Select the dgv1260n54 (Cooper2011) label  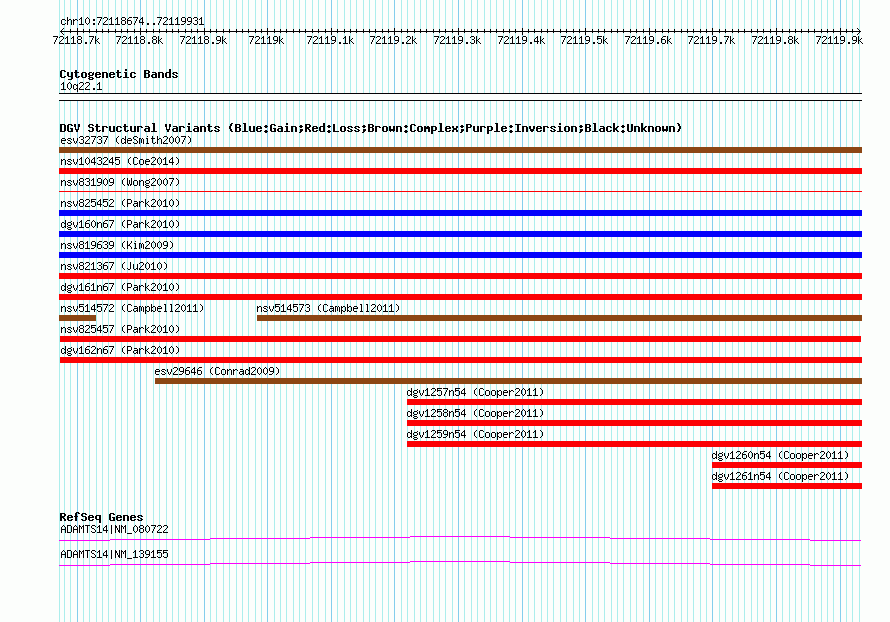pos(780,455)
